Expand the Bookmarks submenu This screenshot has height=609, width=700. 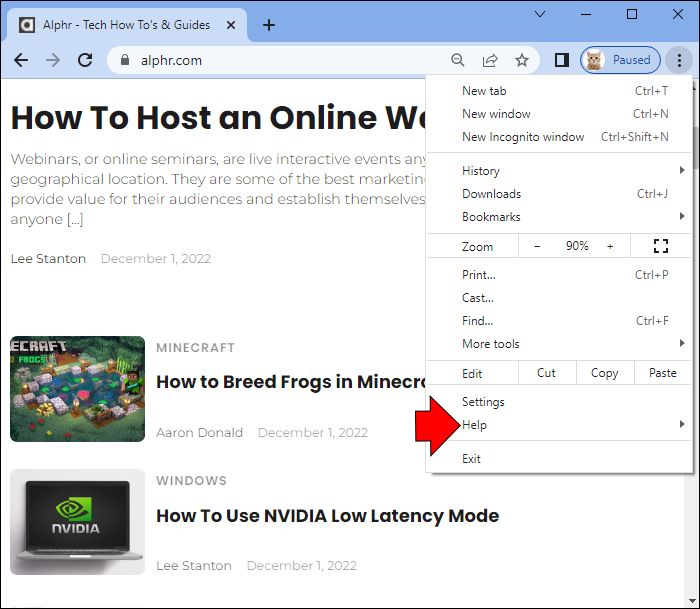559,217
